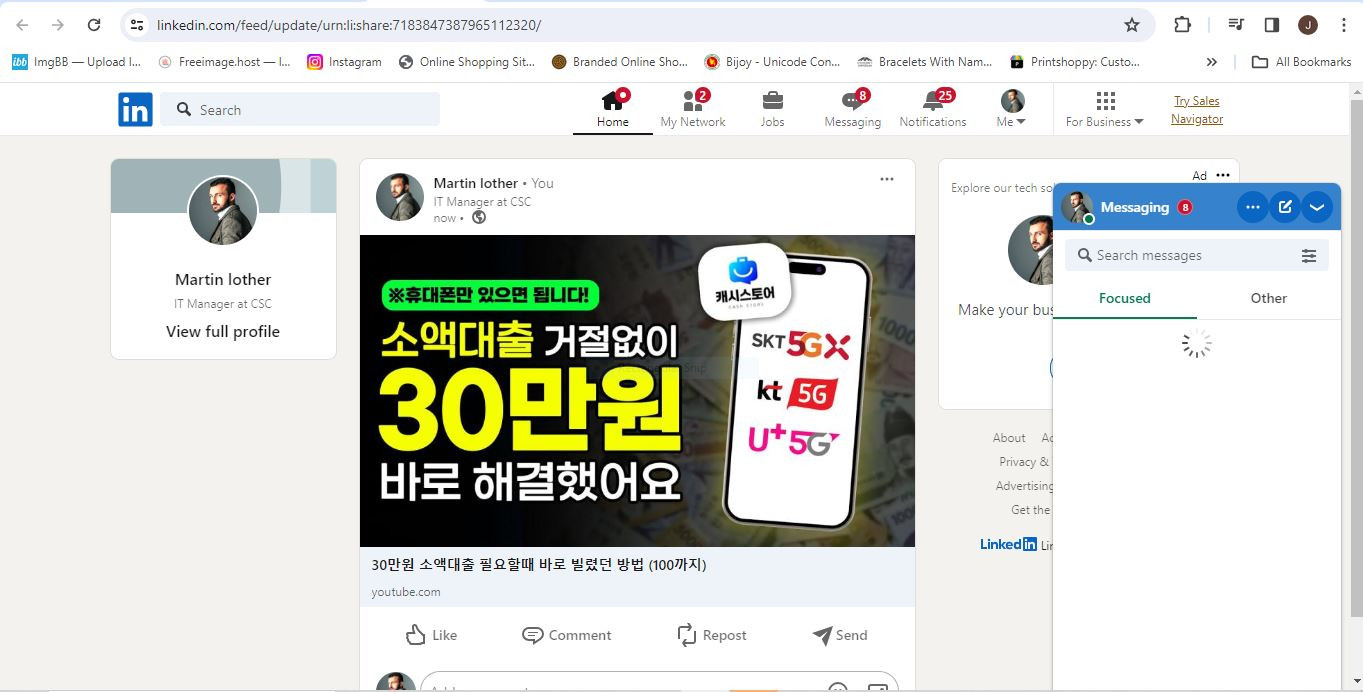This screenshot has width=1363, height=692.
Task: Show more bookmarks chevron
Action: click(x=1212, y=62)
